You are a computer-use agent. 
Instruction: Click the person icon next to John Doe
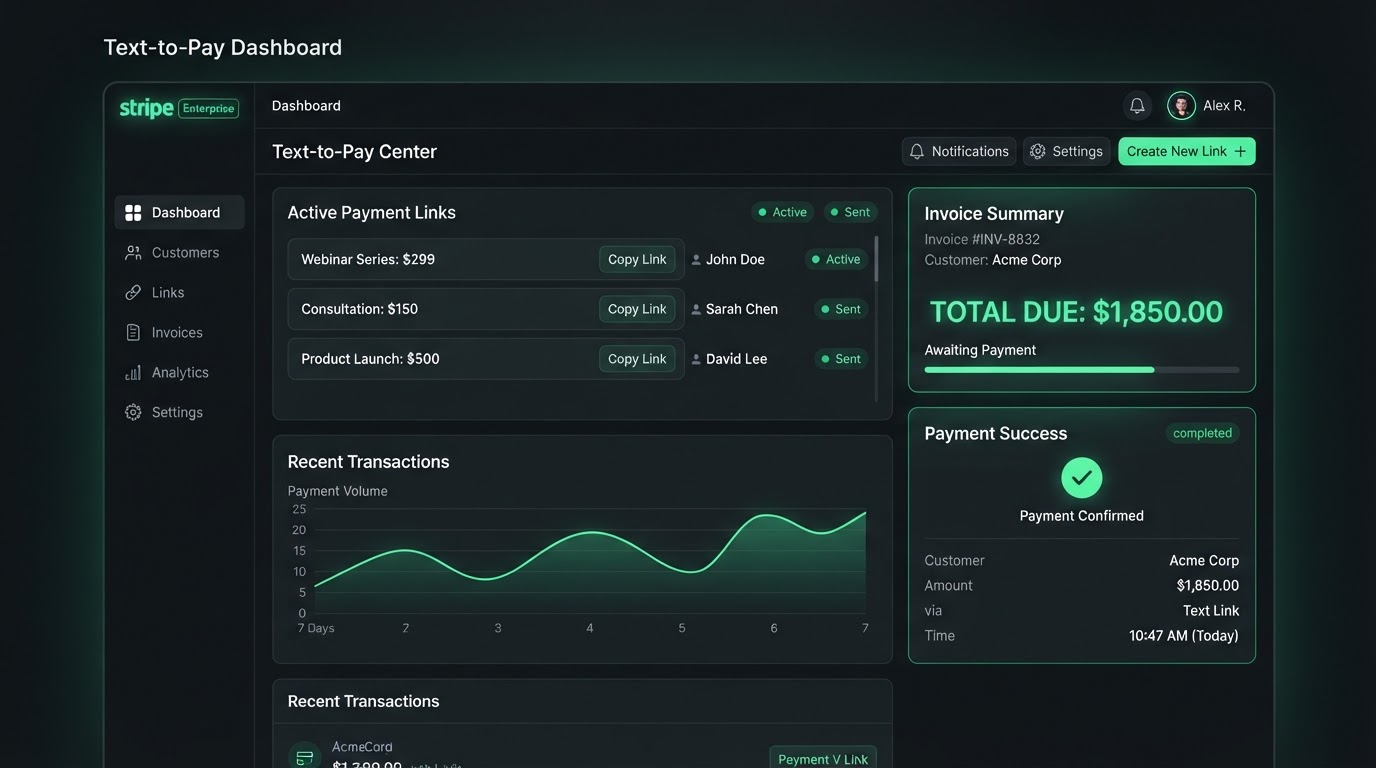[696, 260]
